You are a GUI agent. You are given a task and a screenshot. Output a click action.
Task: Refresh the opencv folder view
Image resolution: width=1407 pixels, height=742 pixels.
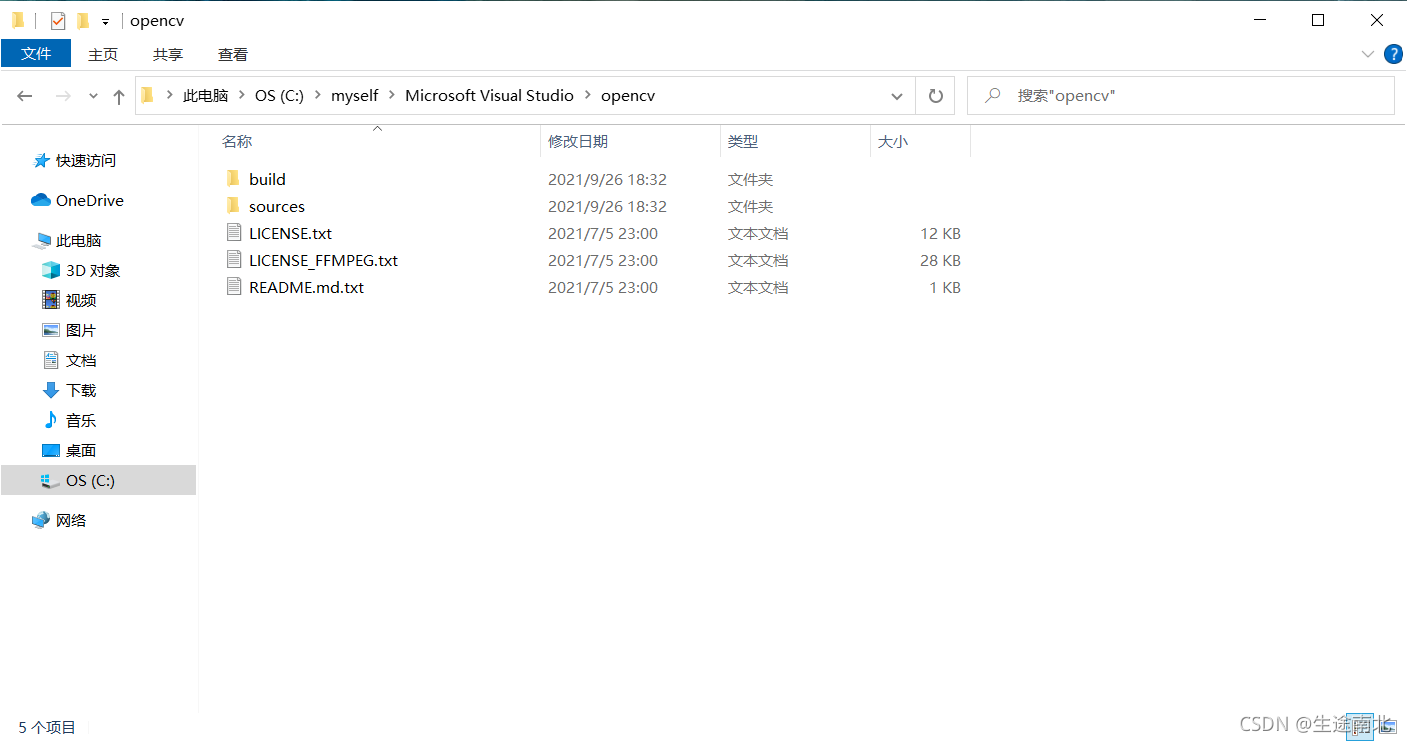(x=935, y=96)
